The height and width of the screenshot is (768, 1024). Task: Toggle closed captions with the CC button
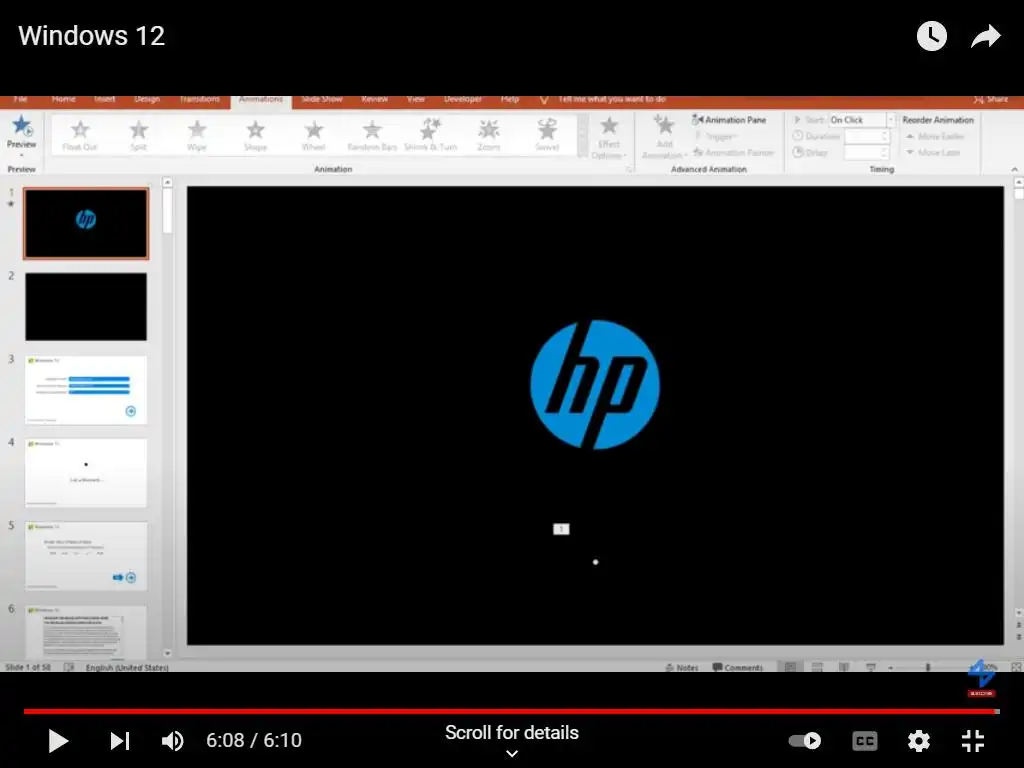(865, 741)
